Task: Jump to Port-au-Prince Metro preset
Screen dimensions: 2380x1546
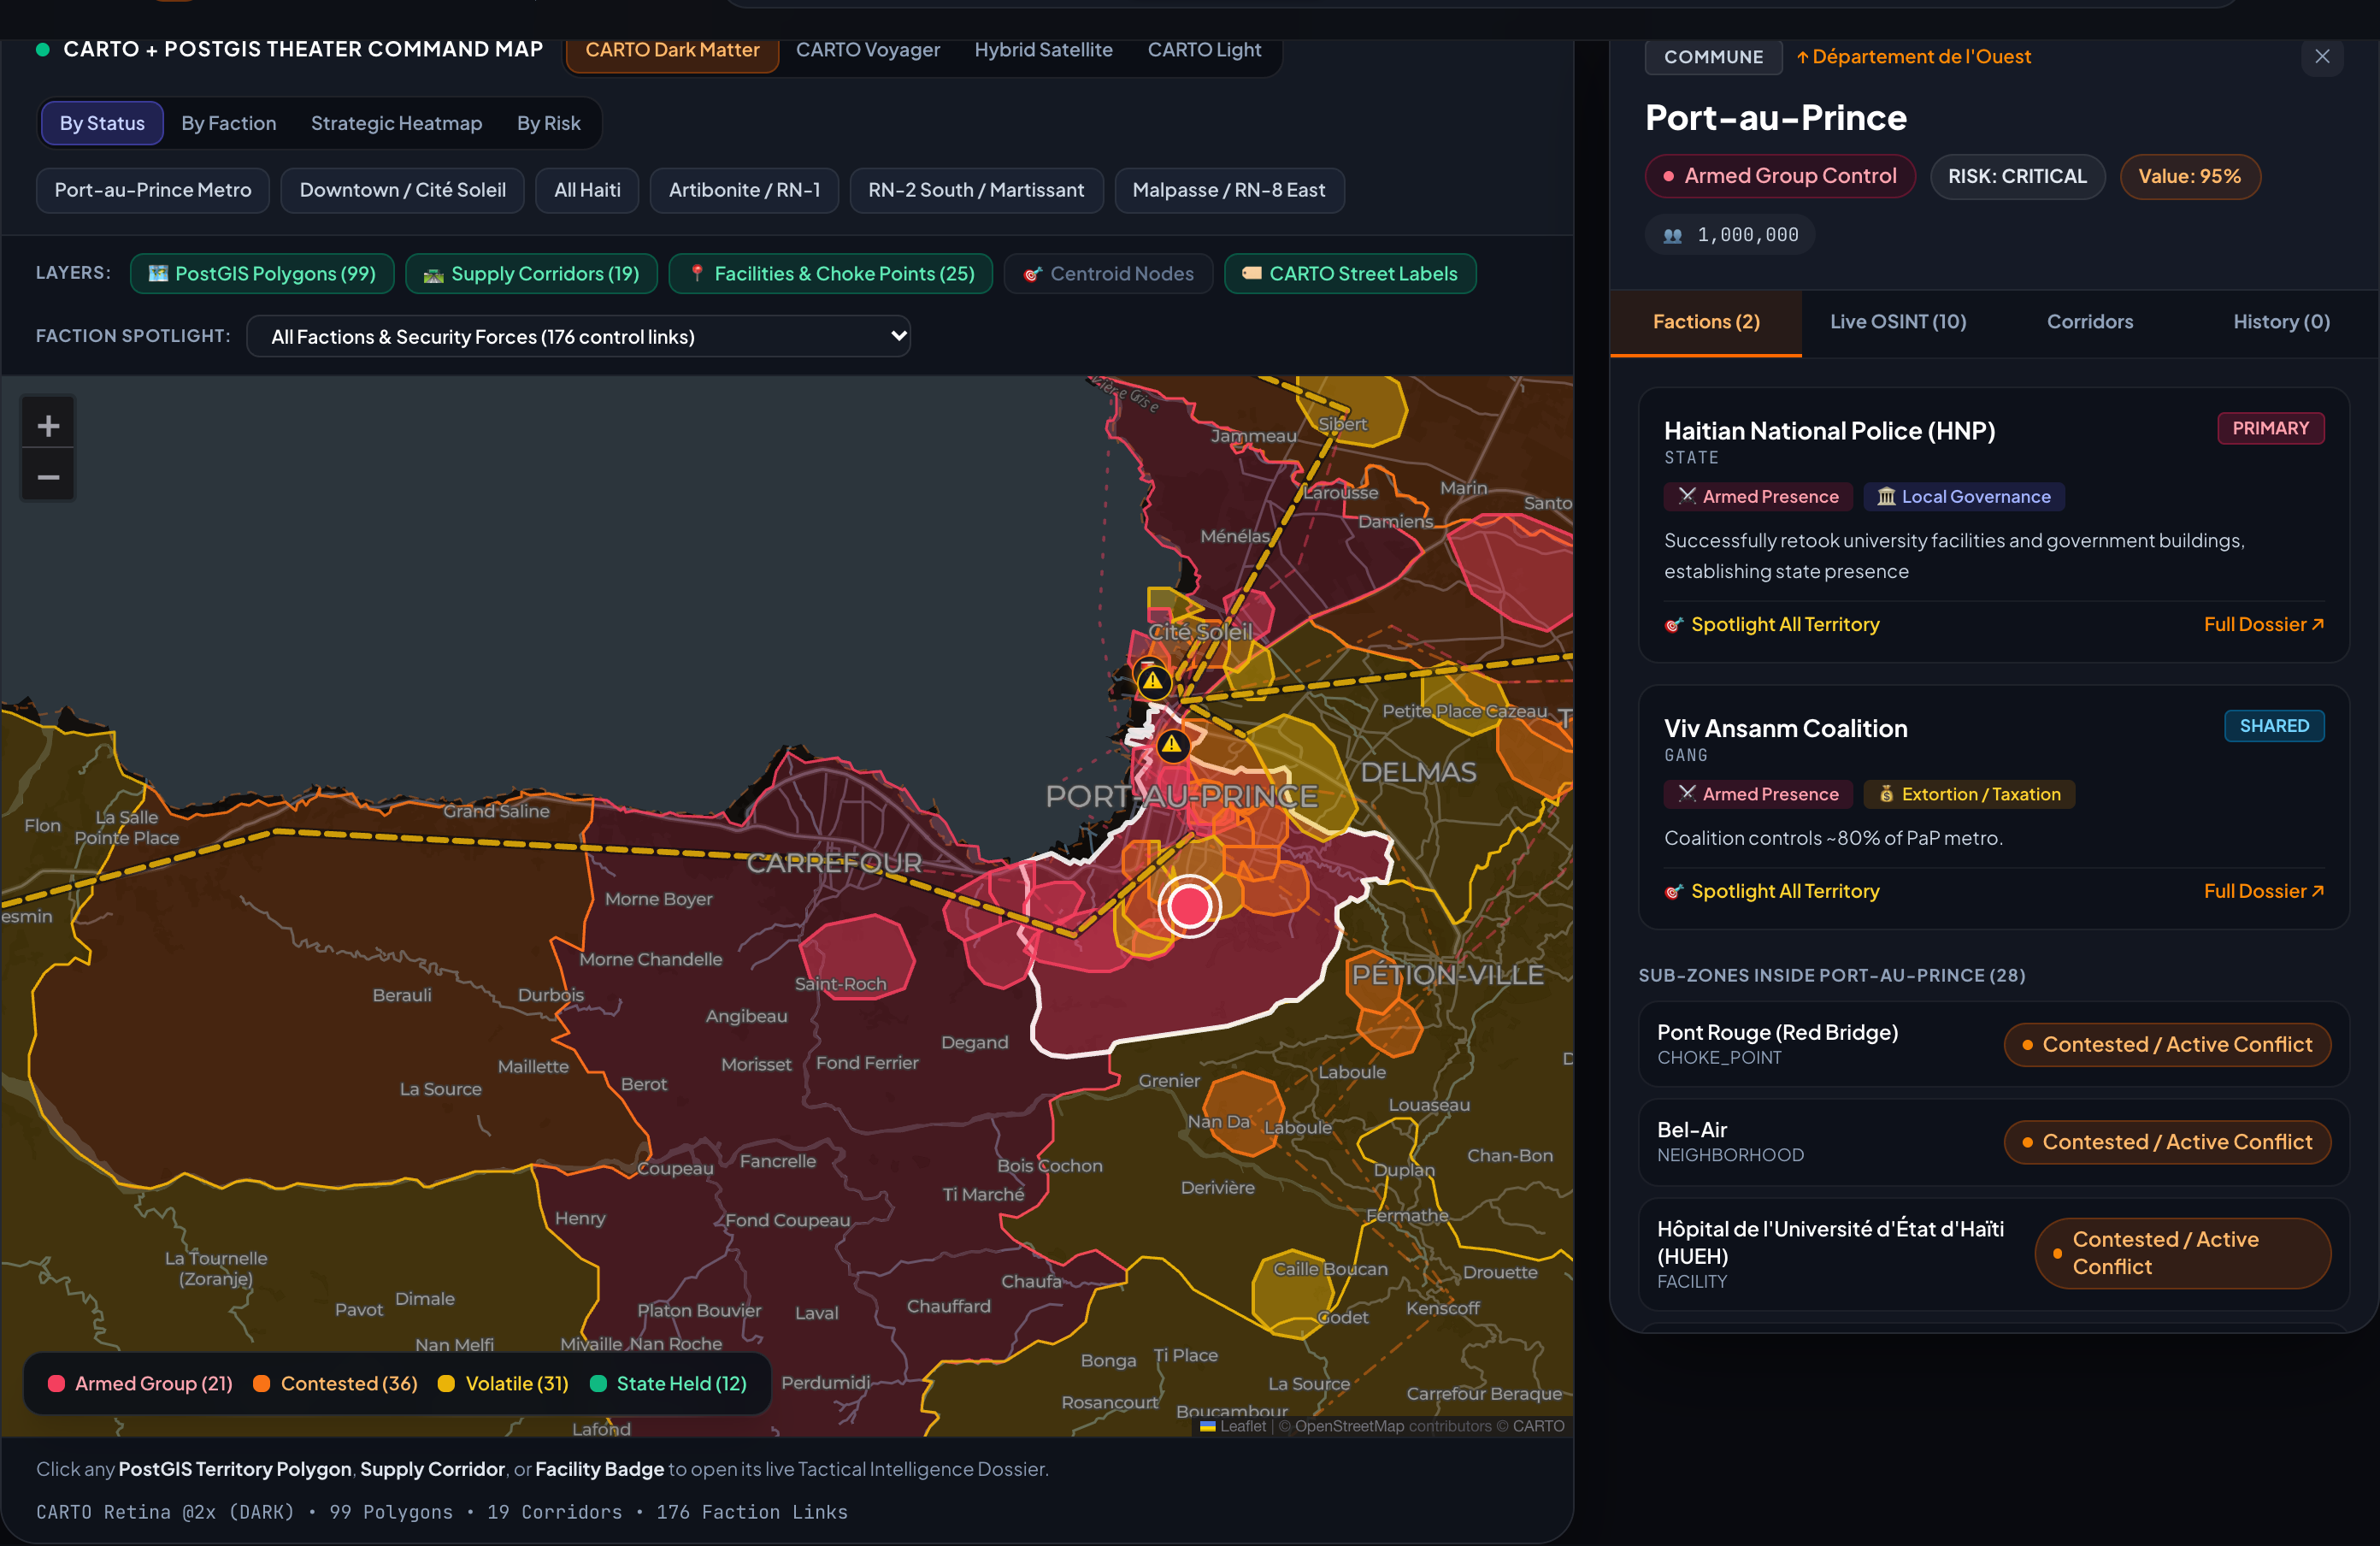Action: point(153,190)
